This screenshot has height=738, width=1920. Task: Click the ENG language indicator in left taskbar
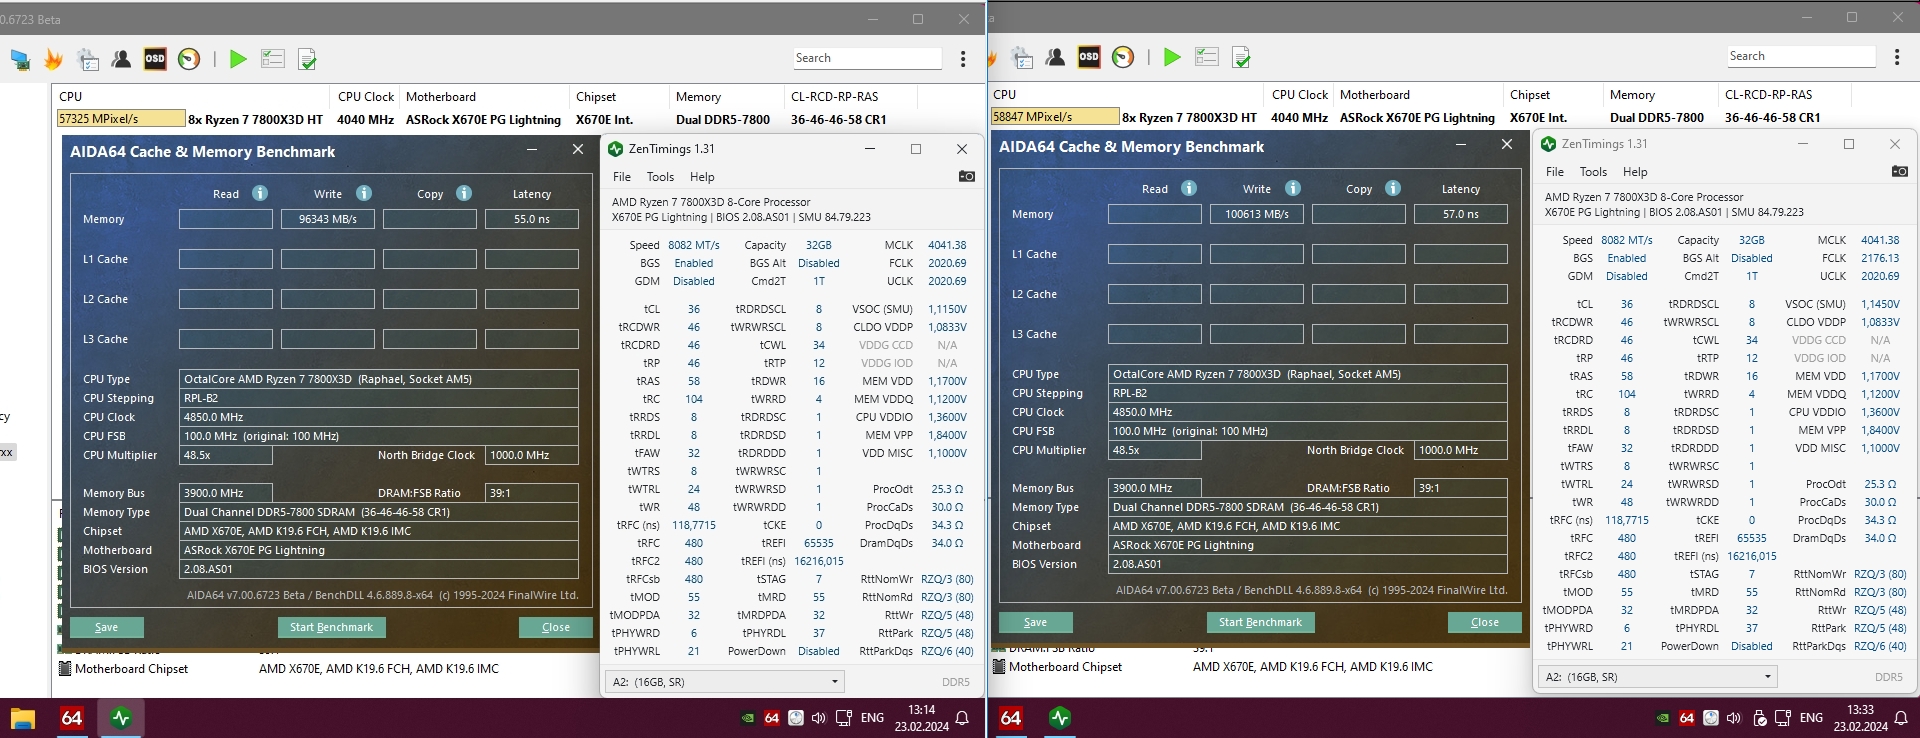872,718
